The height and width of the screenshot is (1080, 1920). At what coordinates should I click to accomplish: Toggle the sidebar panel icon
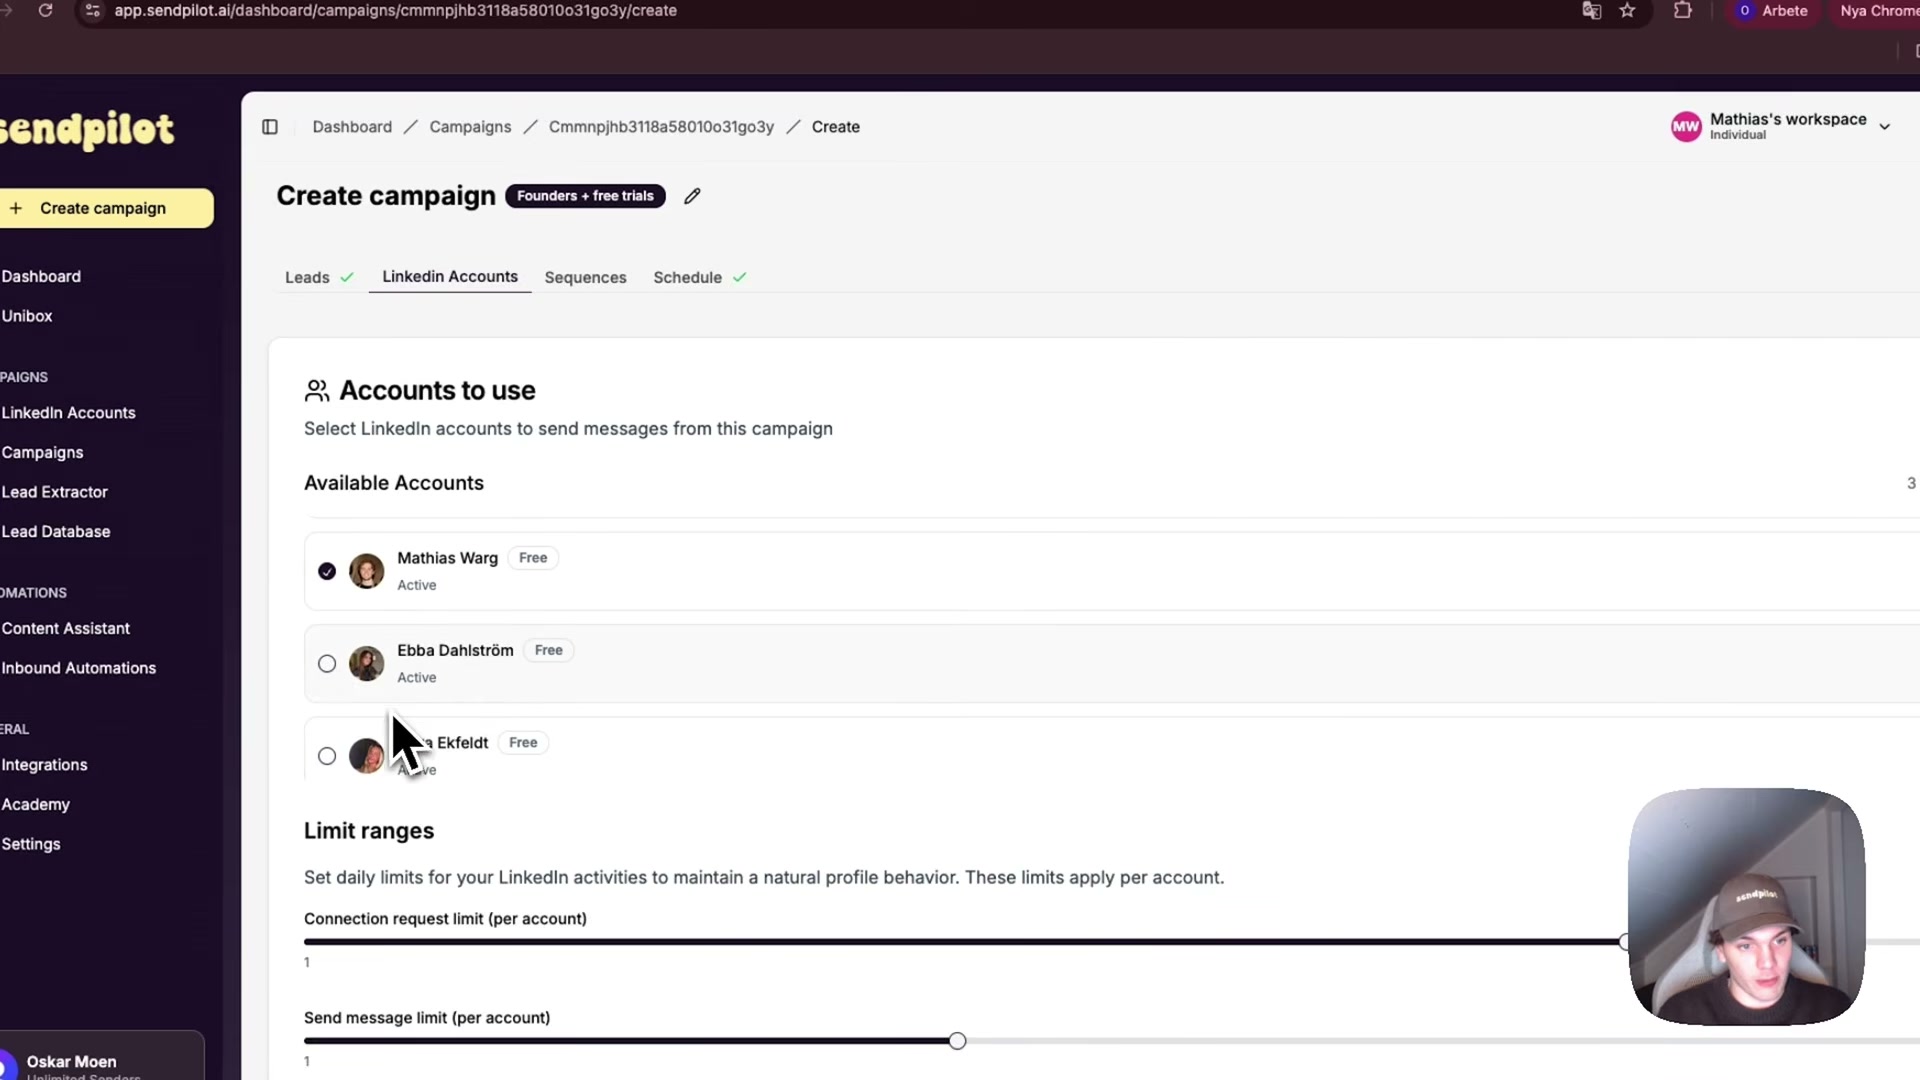tap(270, 127)
